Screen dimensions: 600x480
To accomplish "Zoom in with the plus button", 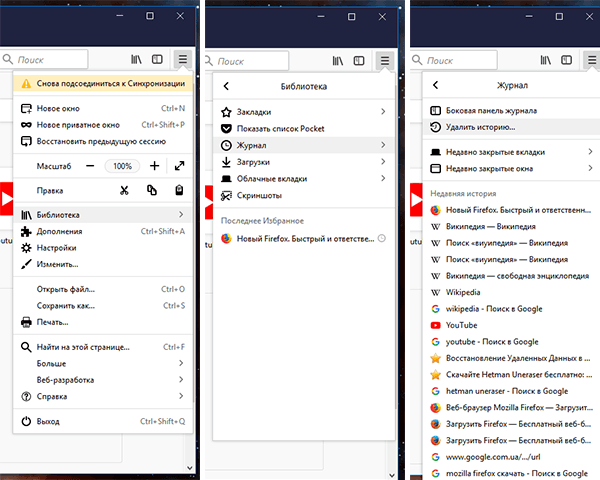I will [155, 166].
